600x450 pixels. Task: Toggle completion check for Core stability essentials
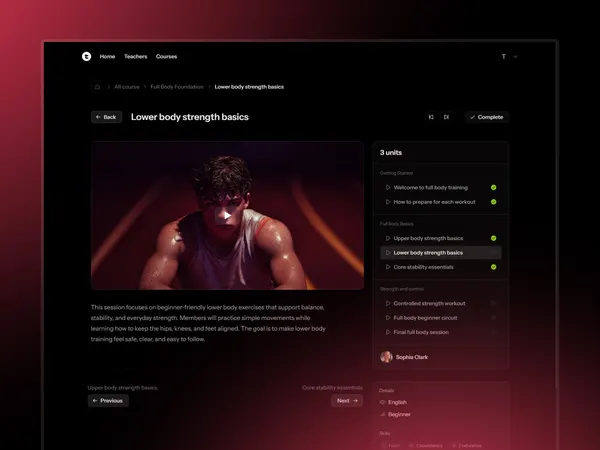tap(494, 267)
